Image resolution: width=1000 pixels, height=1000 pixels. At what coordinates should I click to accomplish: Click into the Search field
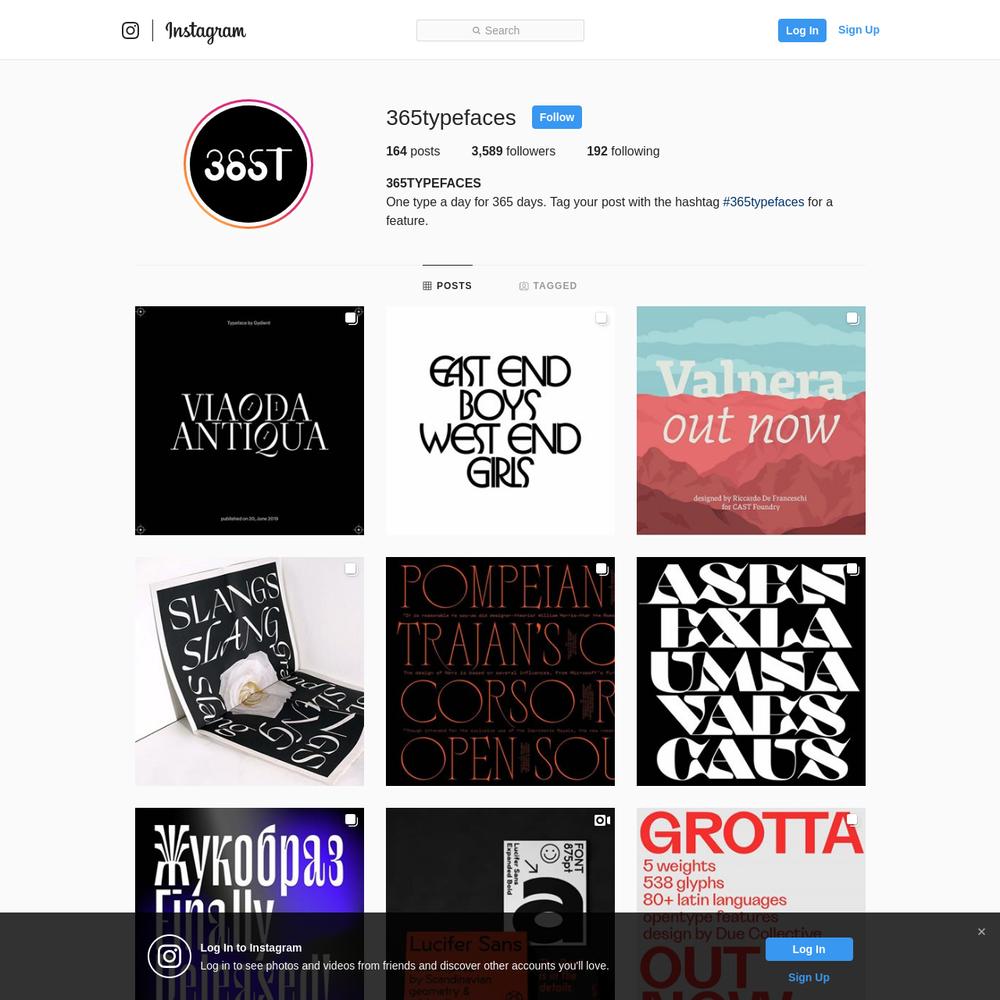pos(500,31)
